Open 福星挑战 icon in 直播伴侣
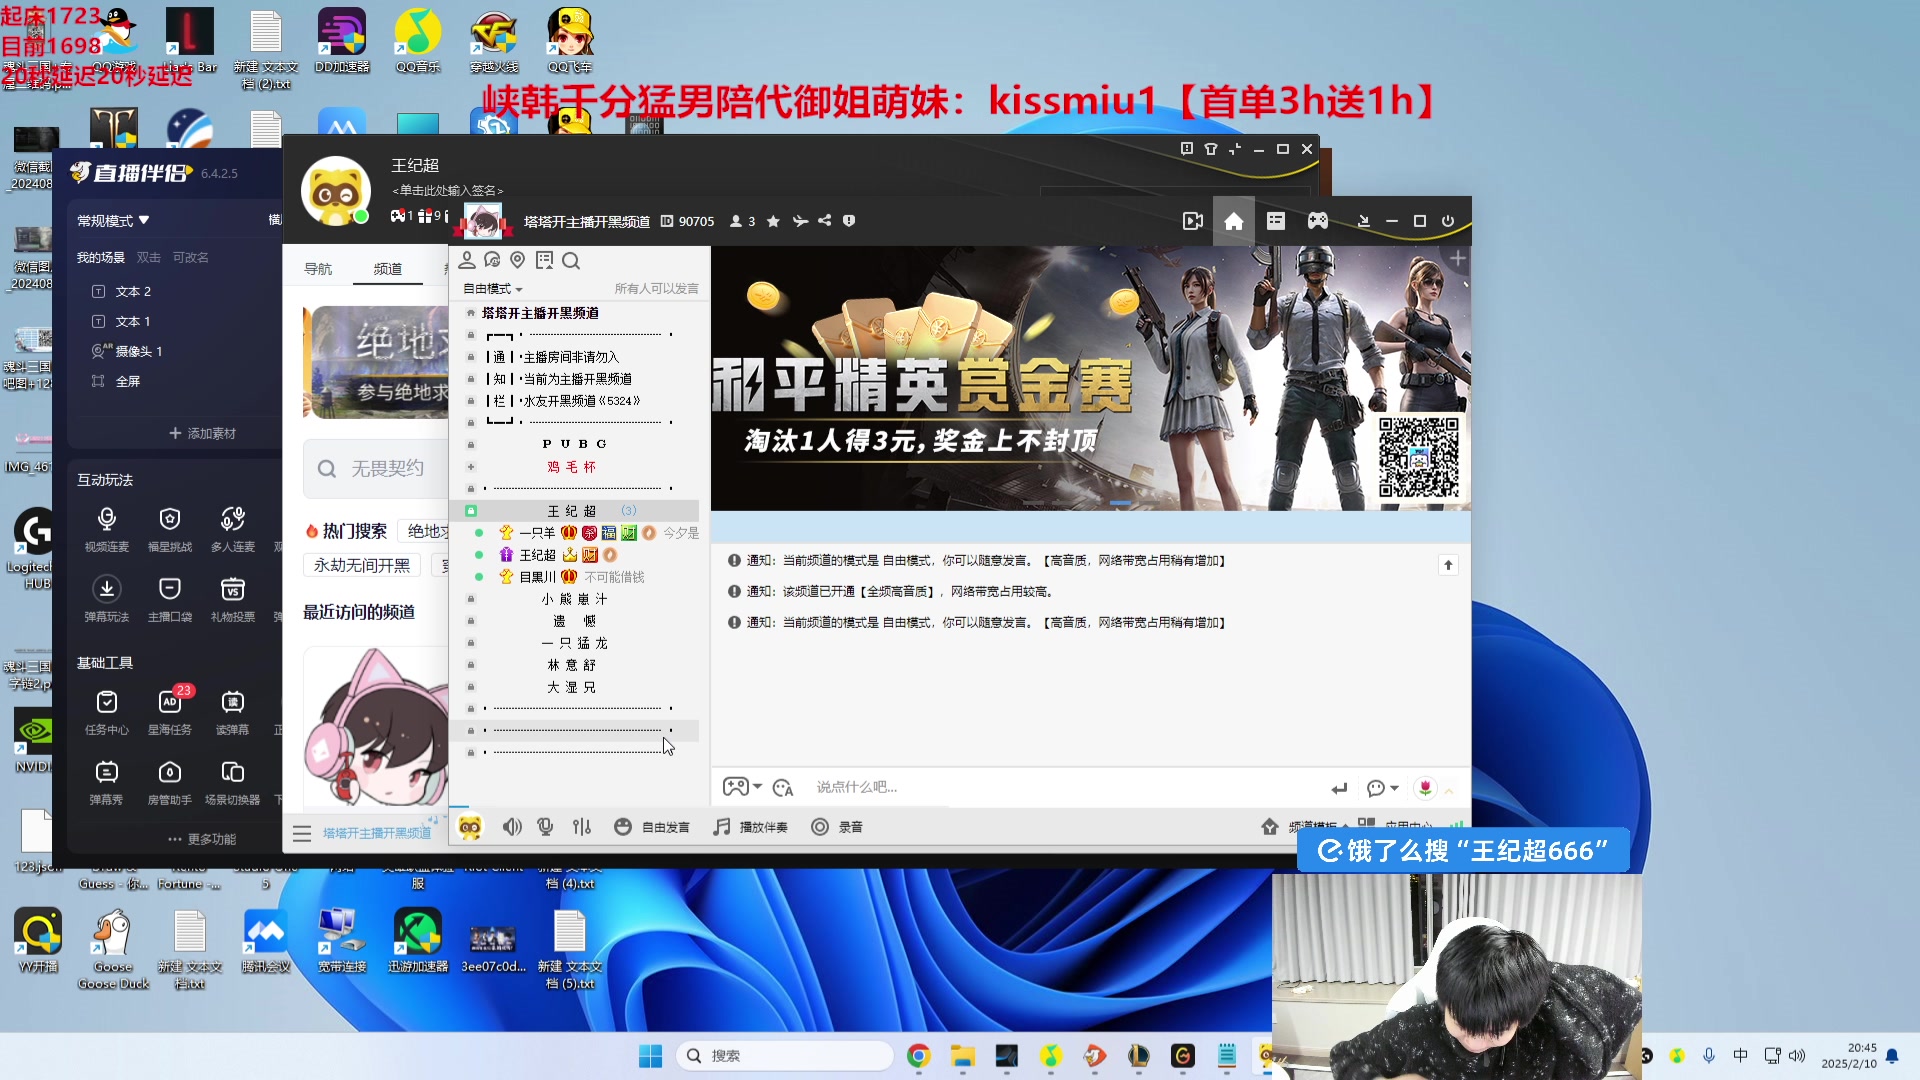1920x1080 pixels. [170, 529]
